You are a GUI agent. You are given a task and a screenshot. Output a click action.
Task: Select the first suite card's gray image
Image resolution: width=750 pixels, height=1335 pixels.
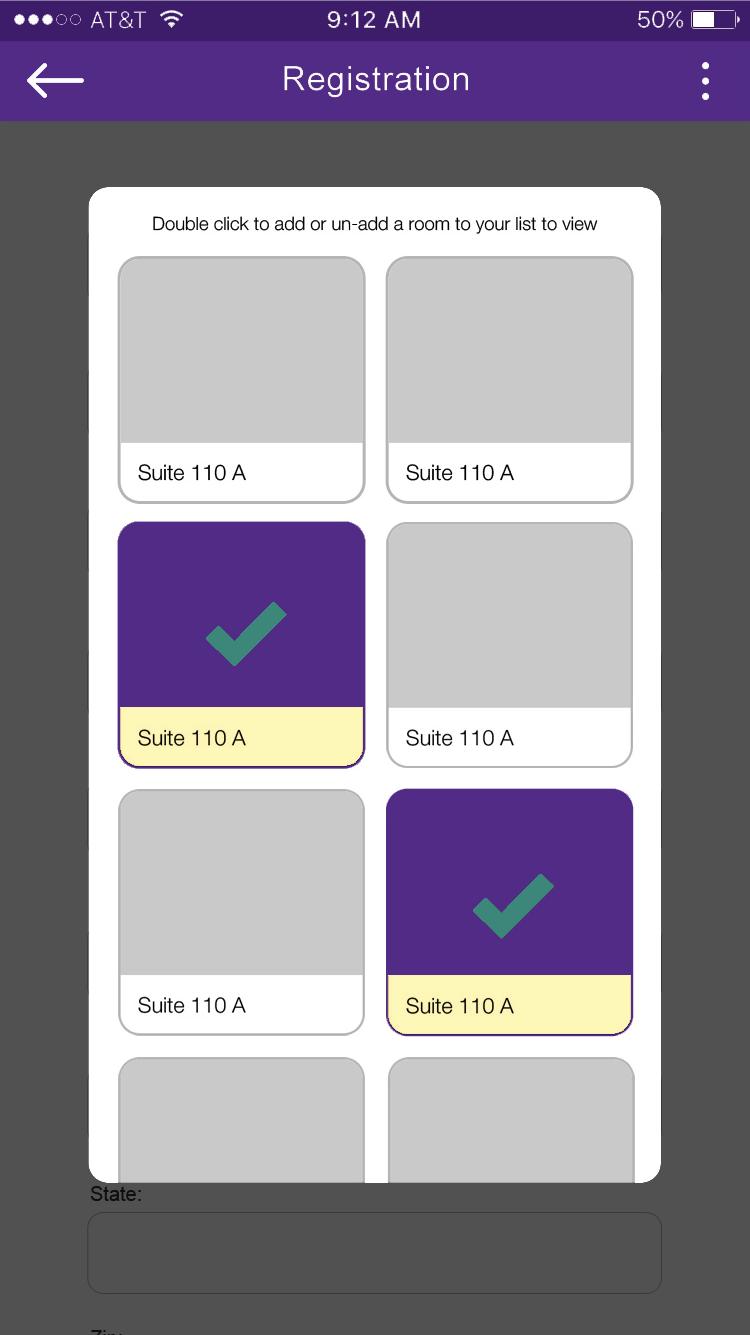point(241,350)
